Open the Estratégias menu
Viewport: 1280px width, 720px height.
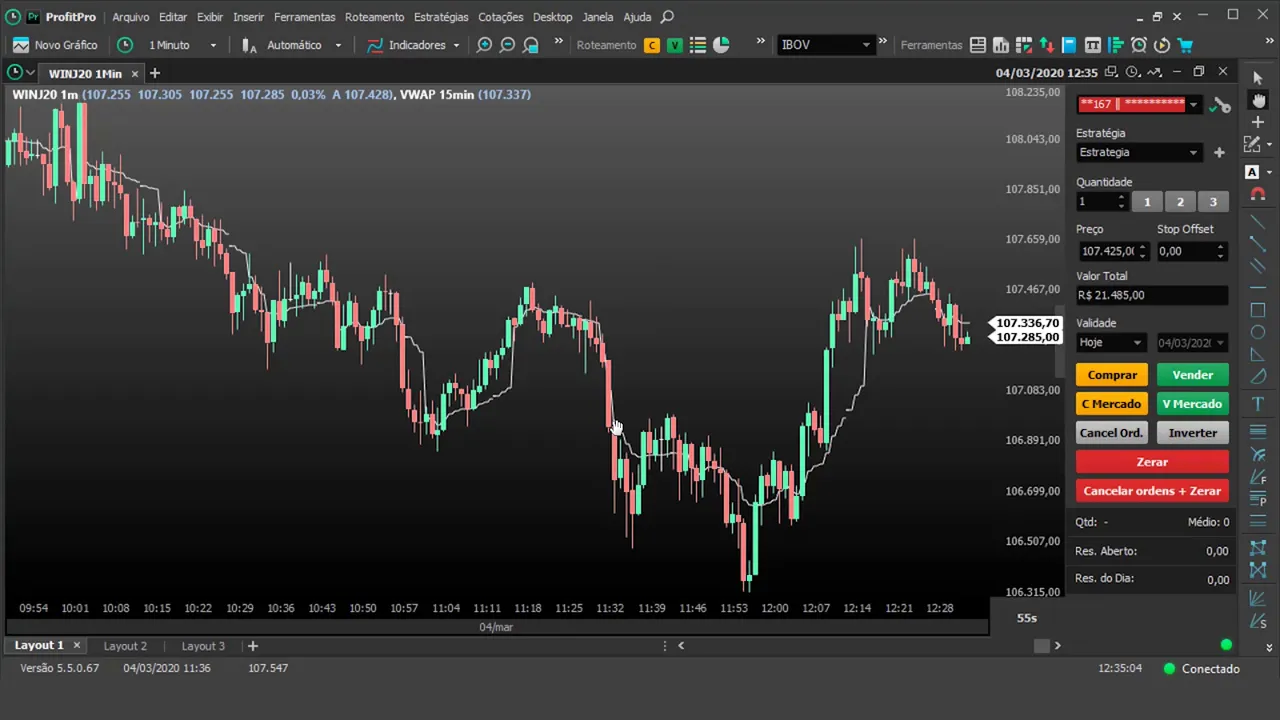point(441,17)
